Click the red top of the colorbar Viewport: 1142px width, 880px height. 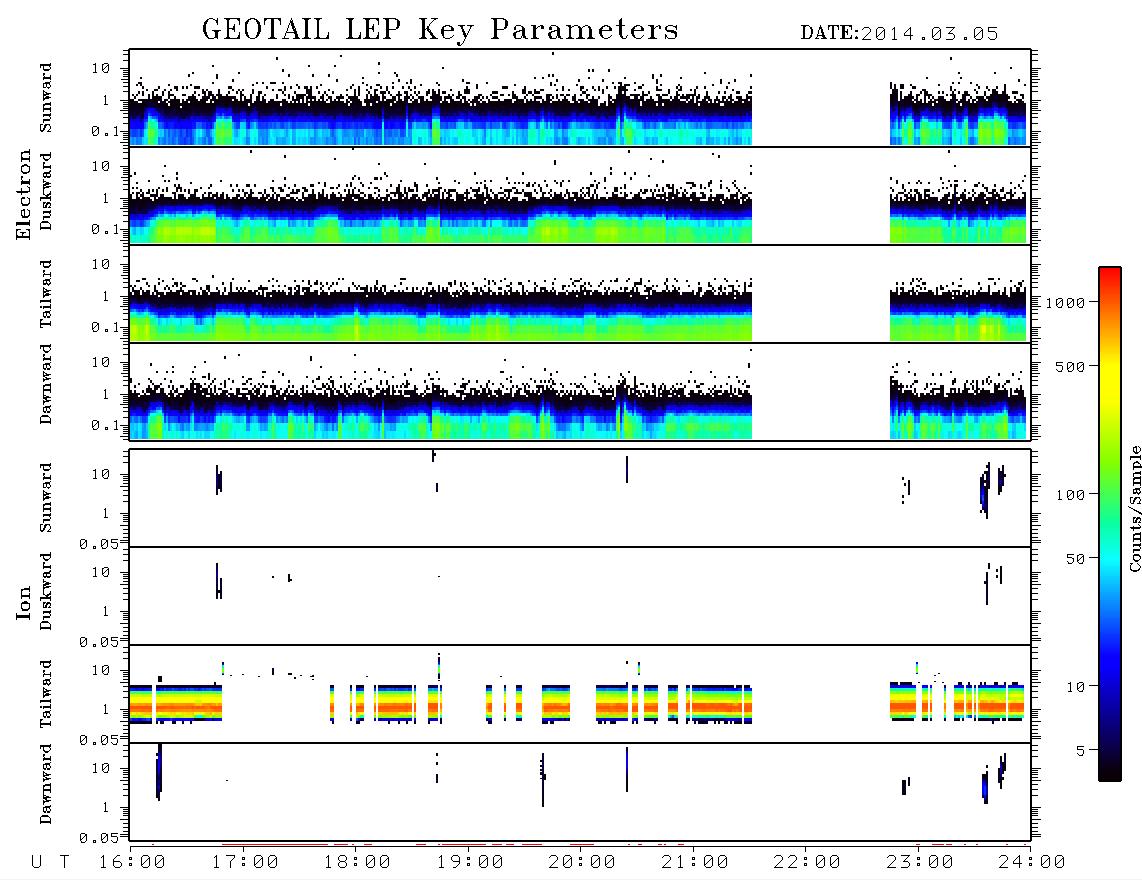click(x=1110, y=274)
